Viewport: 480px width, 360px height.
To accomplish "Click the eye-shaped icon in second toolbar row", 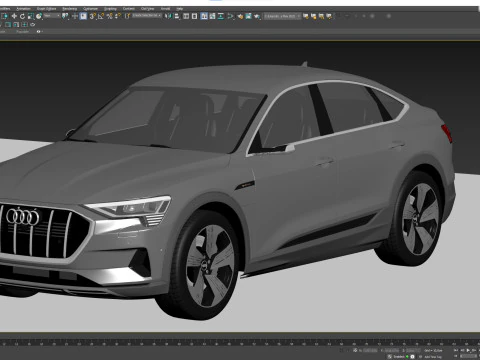I will (32, 25).
